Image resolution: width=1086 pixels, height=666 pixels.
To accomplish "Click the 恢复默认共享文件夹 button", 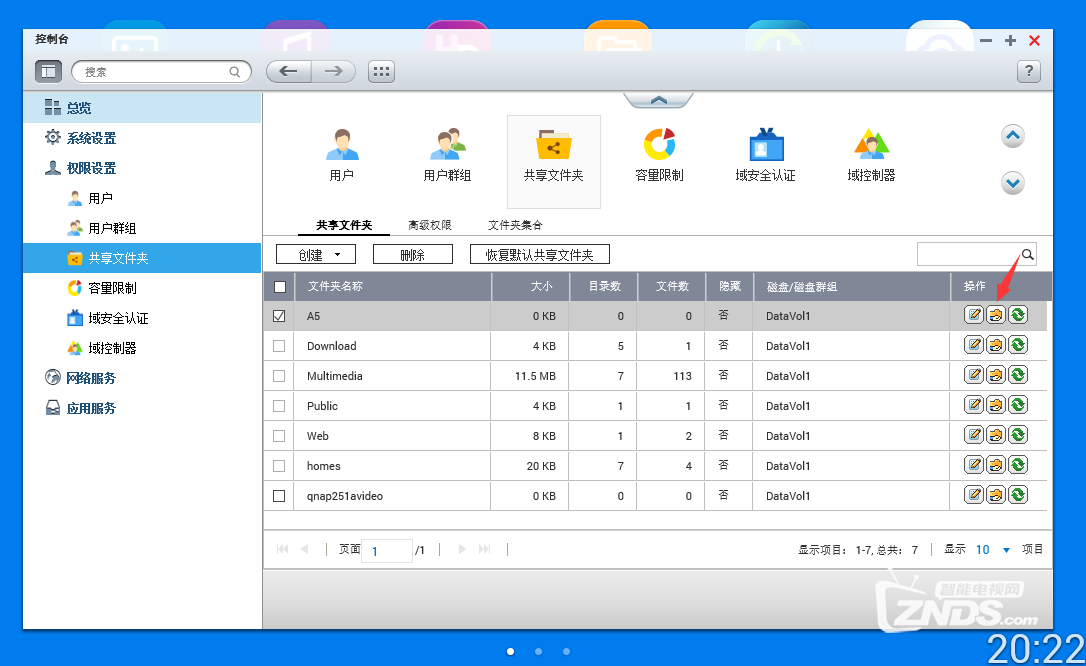I will [x=540, y=255].
